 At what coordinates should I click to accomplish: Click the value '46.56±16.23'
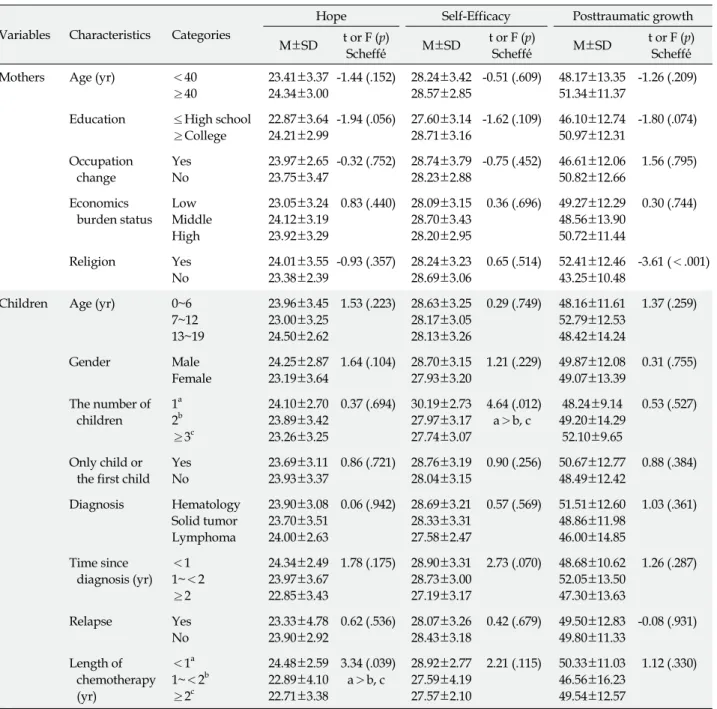(x=592, y=680)
